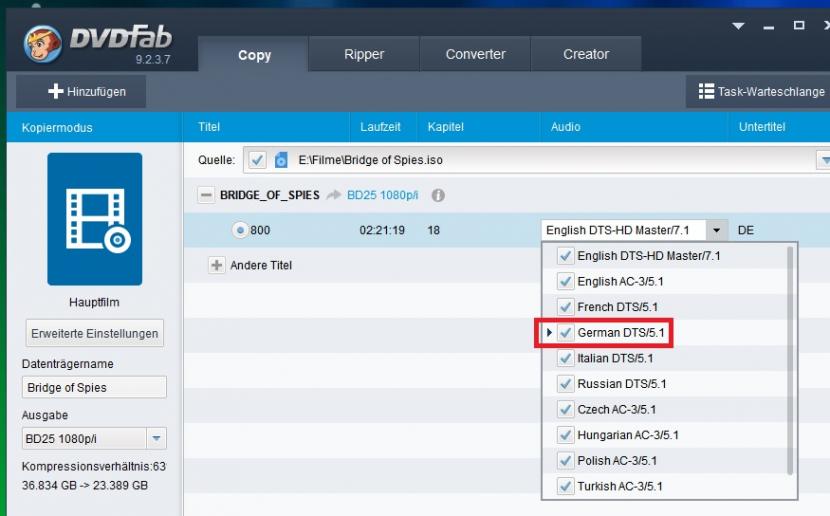Click the audio list scrollbar
The image size is (830, 516).
790,361
